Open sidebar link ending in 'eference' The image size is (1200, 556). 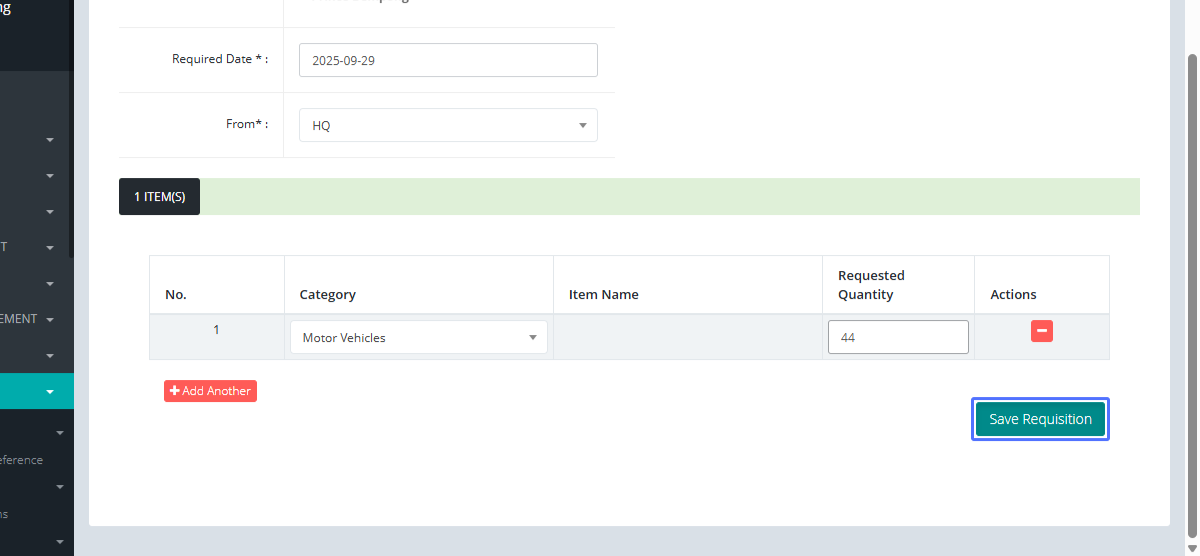tap(21, 460)
